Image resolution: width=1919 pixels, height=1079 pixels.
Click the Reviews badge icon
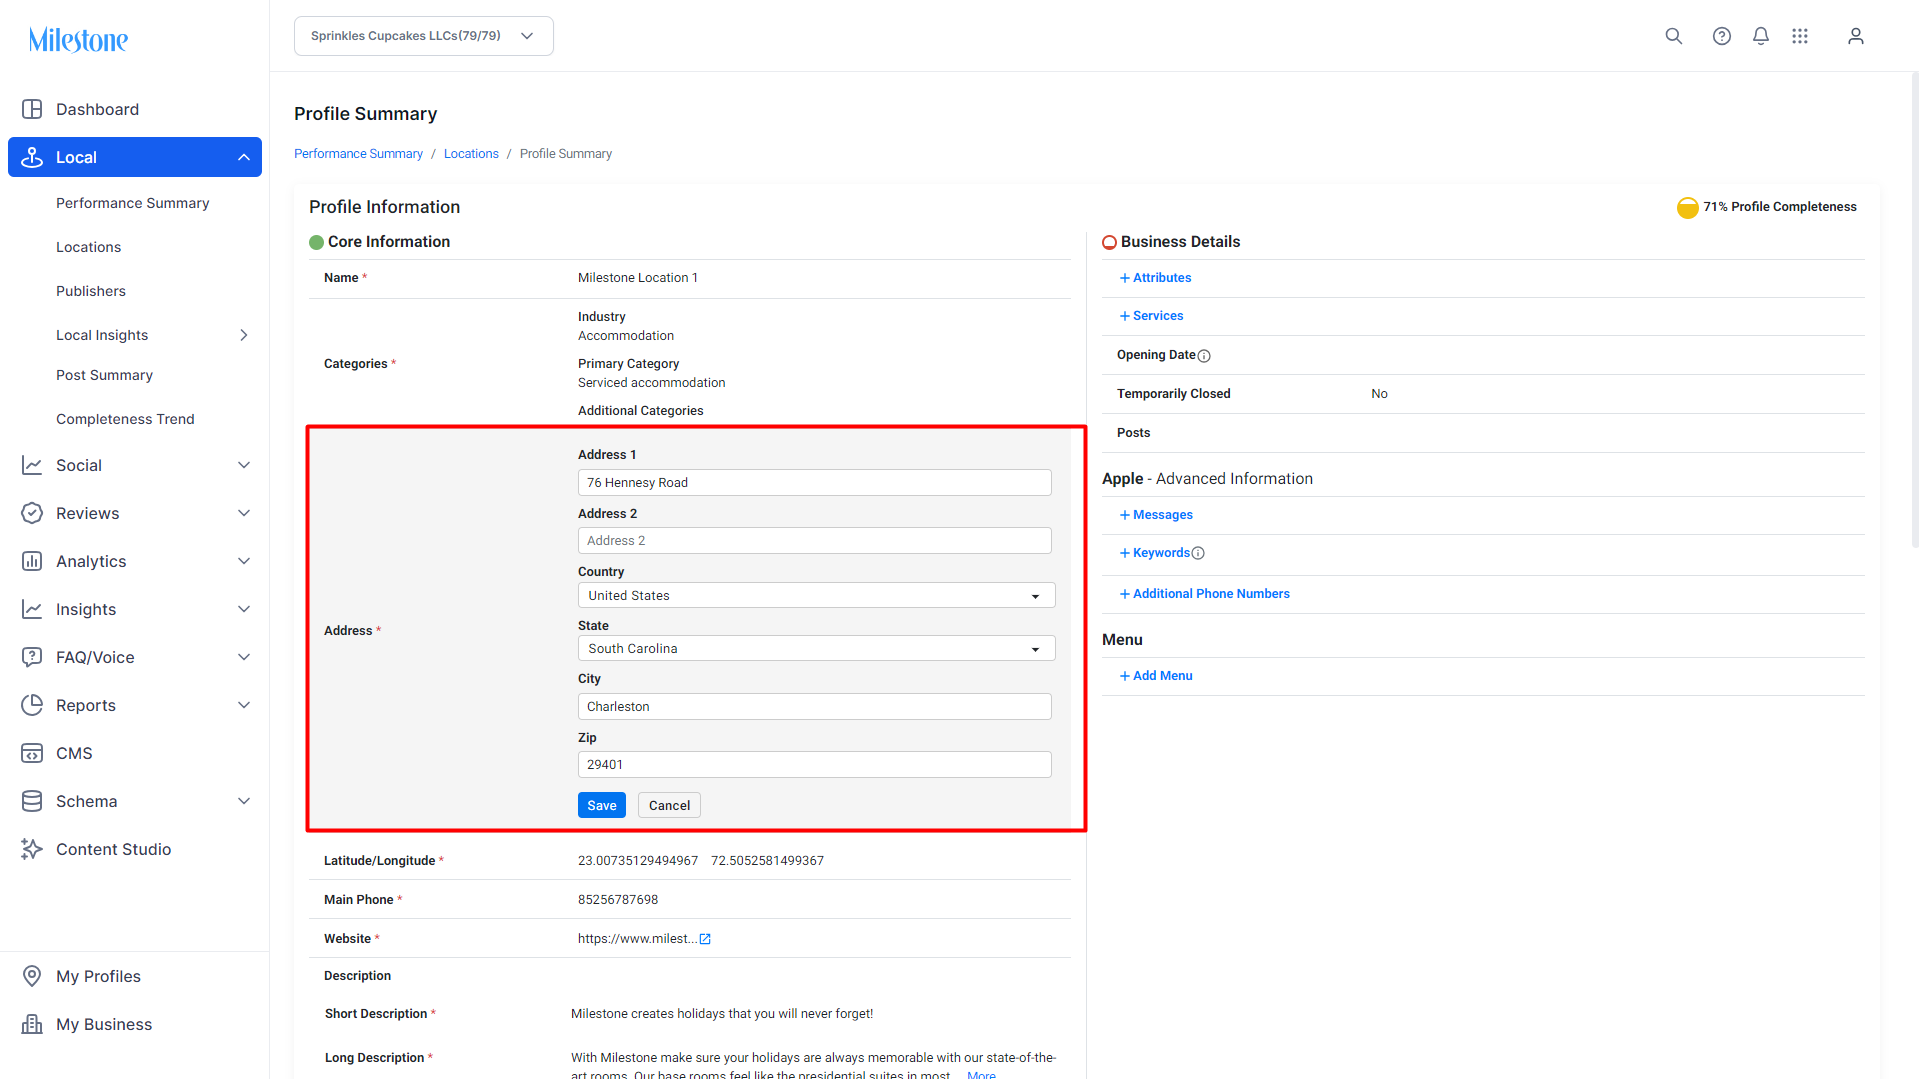pyautogui.click(x=32, y=513)
